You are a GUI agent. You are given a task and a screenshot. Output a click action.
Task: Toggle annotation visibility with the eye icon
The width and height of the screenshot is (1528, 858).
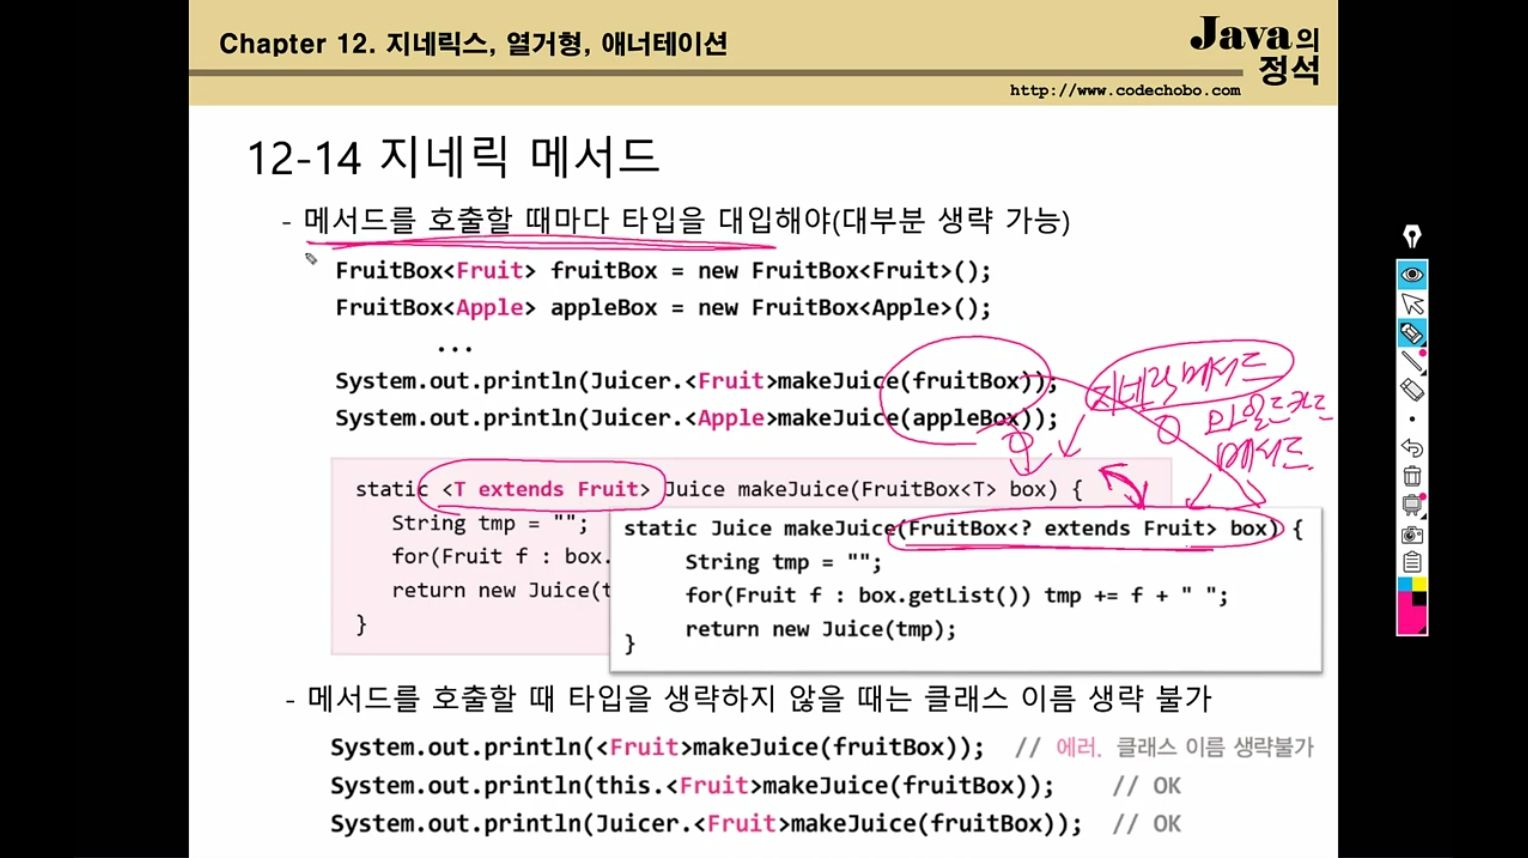tap(1411, 274)
